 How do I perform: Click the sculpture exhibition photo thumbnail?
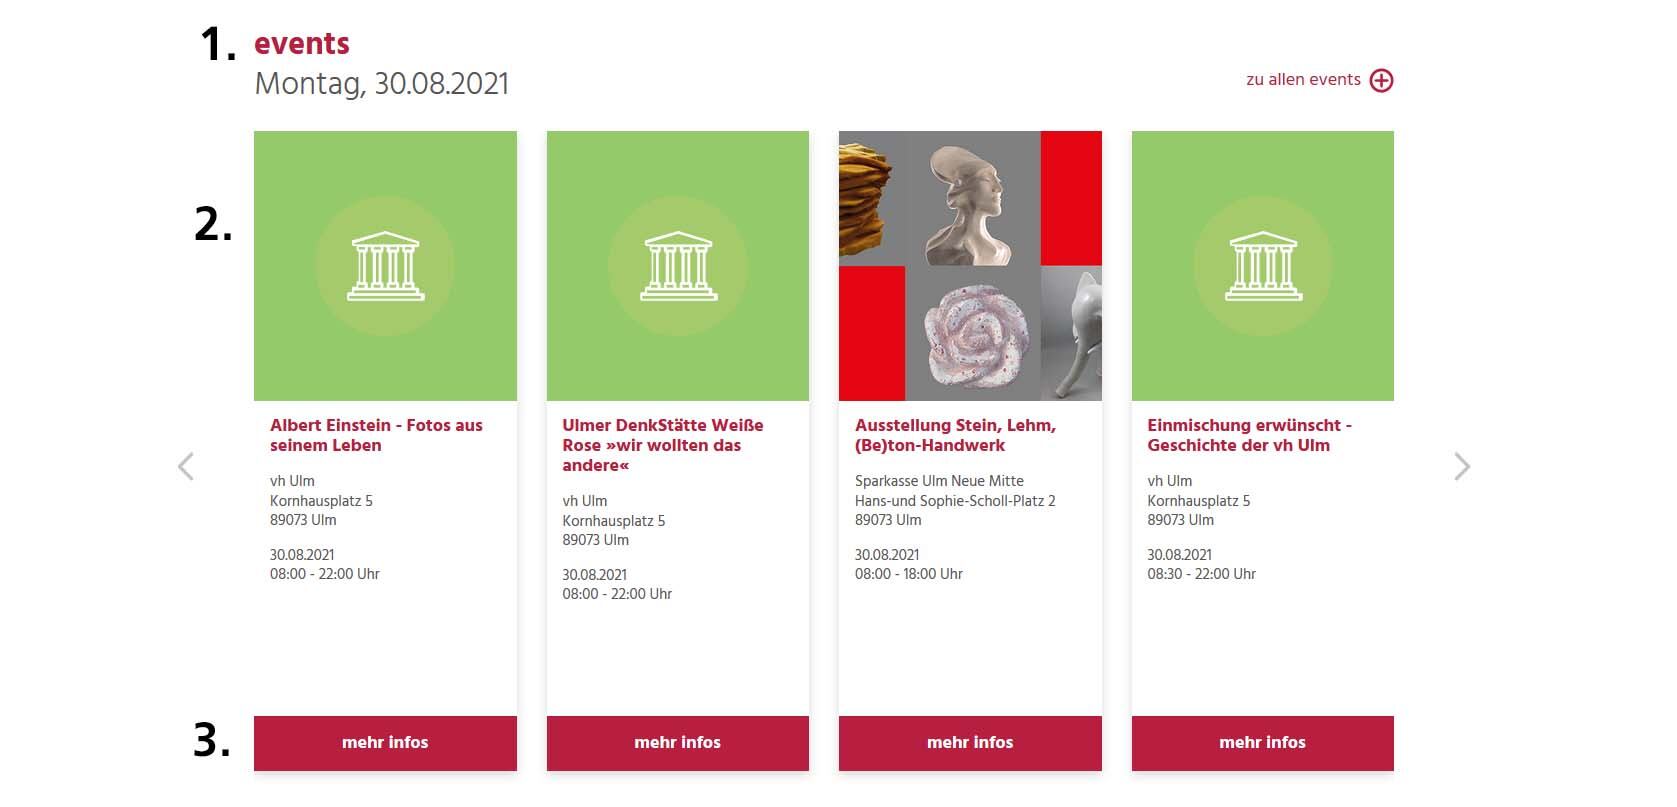coord(970,266)
